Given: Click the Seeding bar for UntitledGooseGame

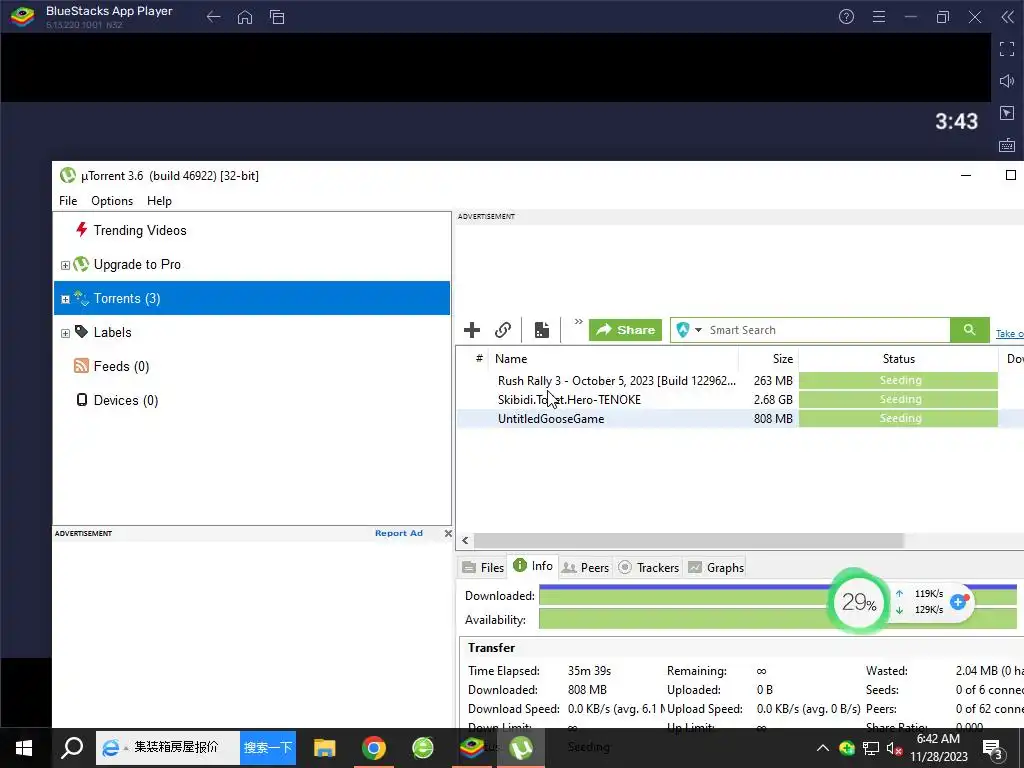Looking at the screenshot, I should pyautogui.click(x=899, y=418).
